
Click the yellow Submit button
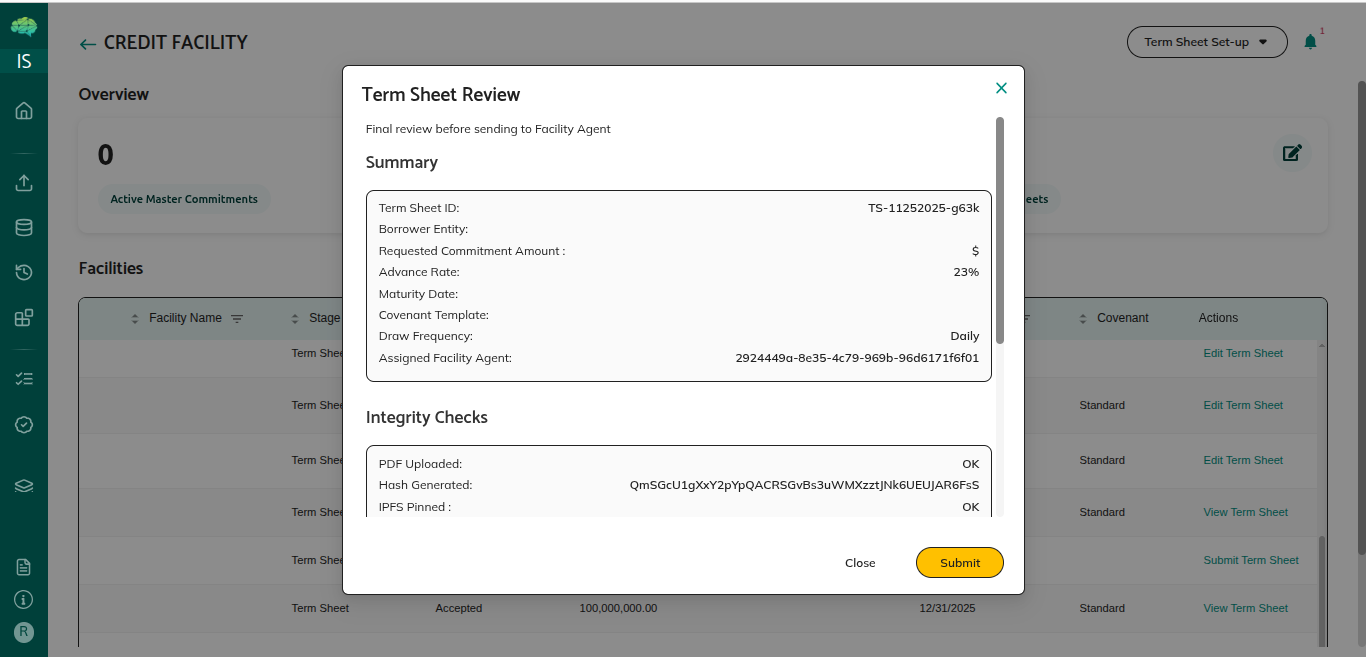point(959,563)
